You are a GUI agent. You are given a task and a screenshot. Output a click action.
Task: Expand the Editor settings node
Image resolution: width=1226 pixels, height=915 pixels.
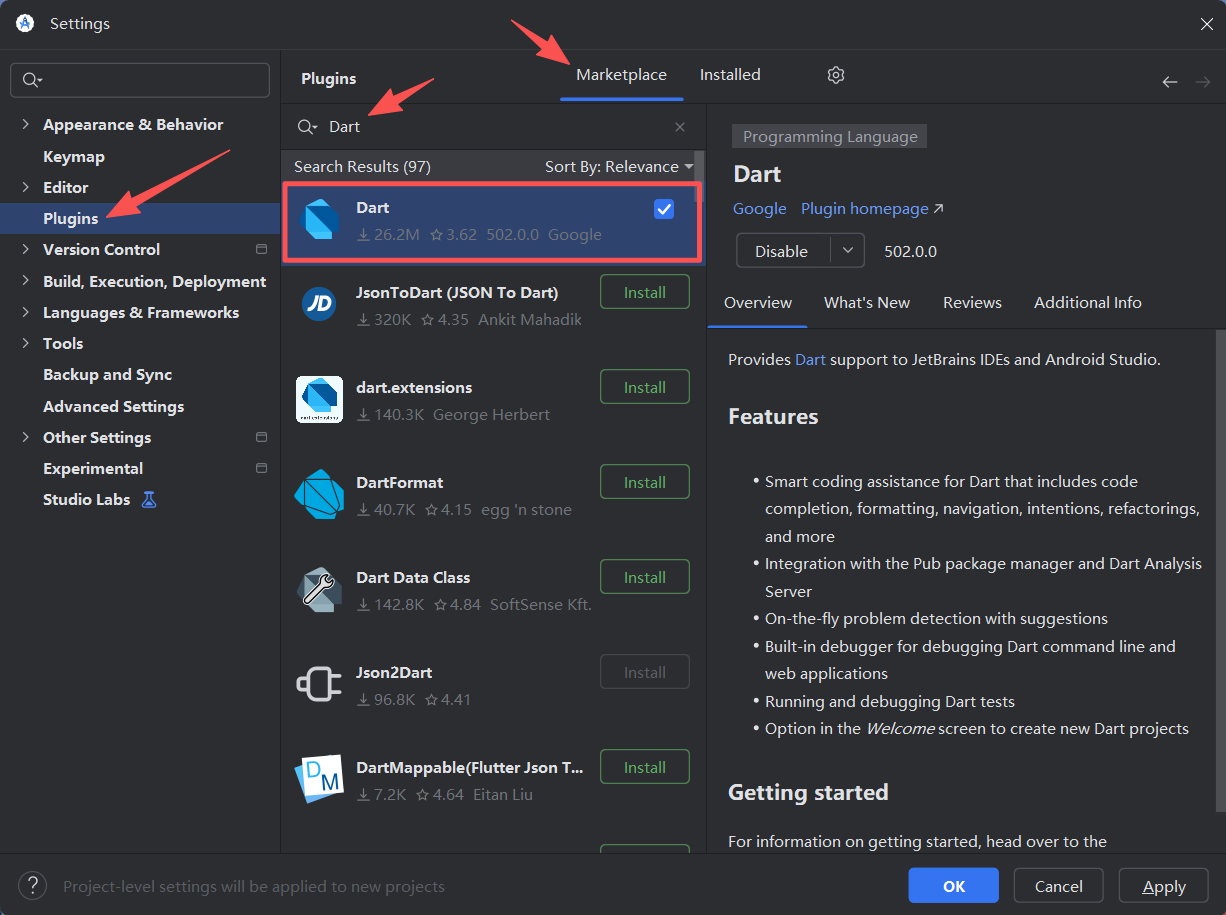pos(25,187)
